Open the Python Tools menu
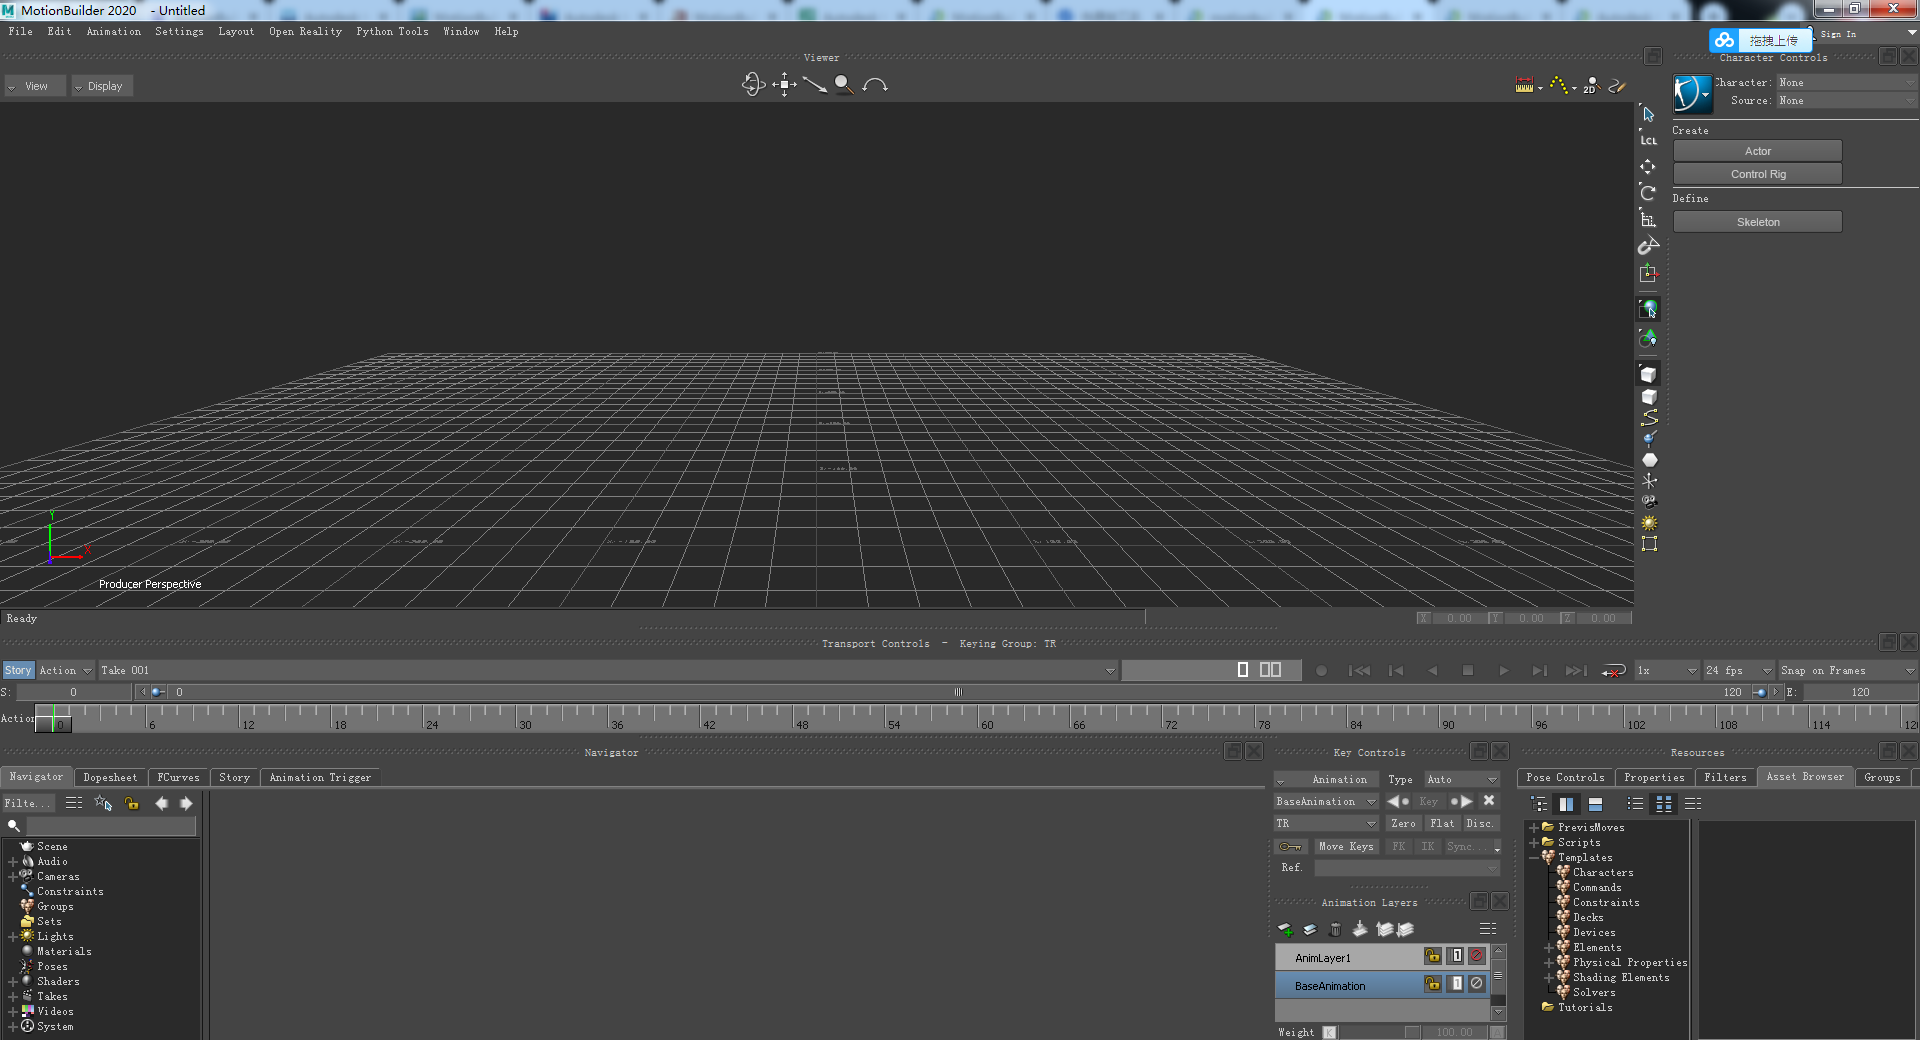 pyautogui.click(x=391, y=31)
